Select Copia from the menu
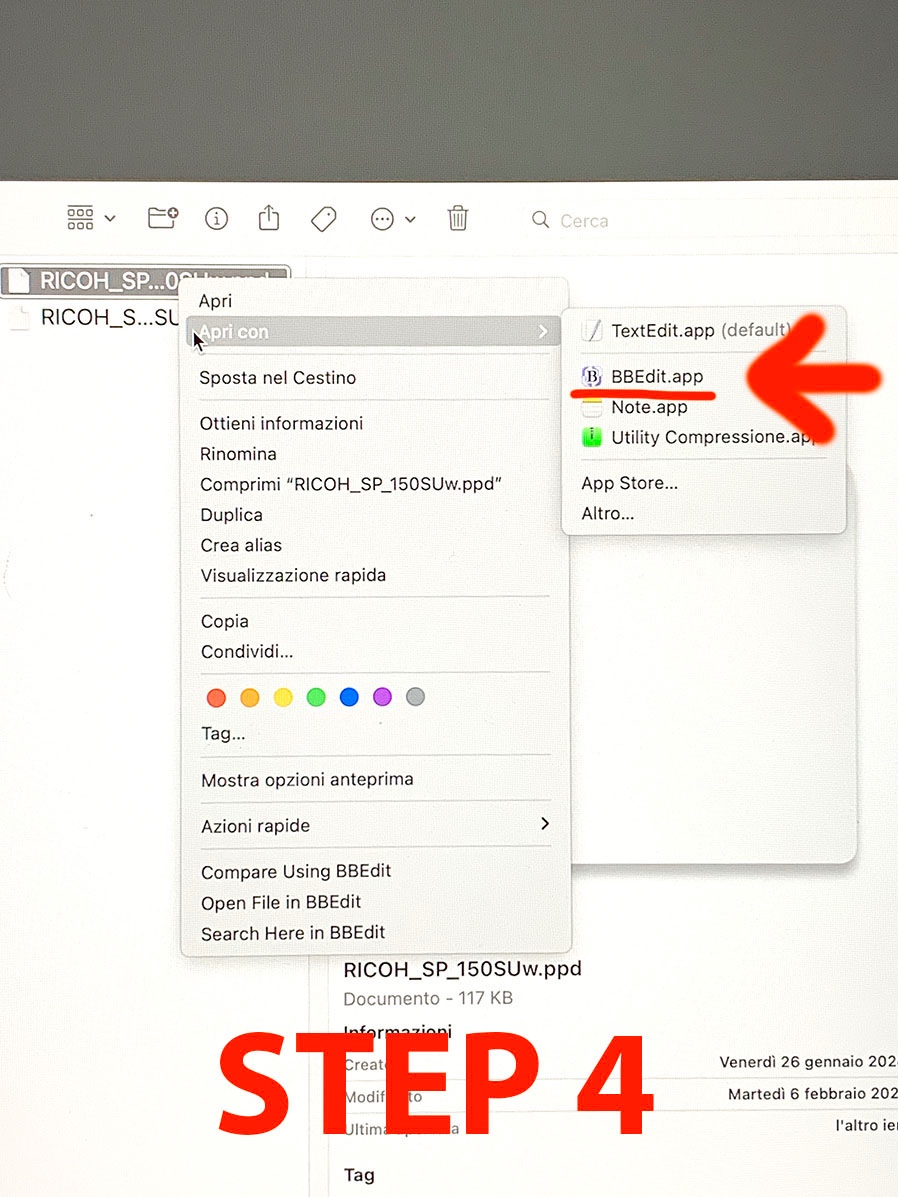This screenshot has height=1197, width=898. [x=224, y=621]
